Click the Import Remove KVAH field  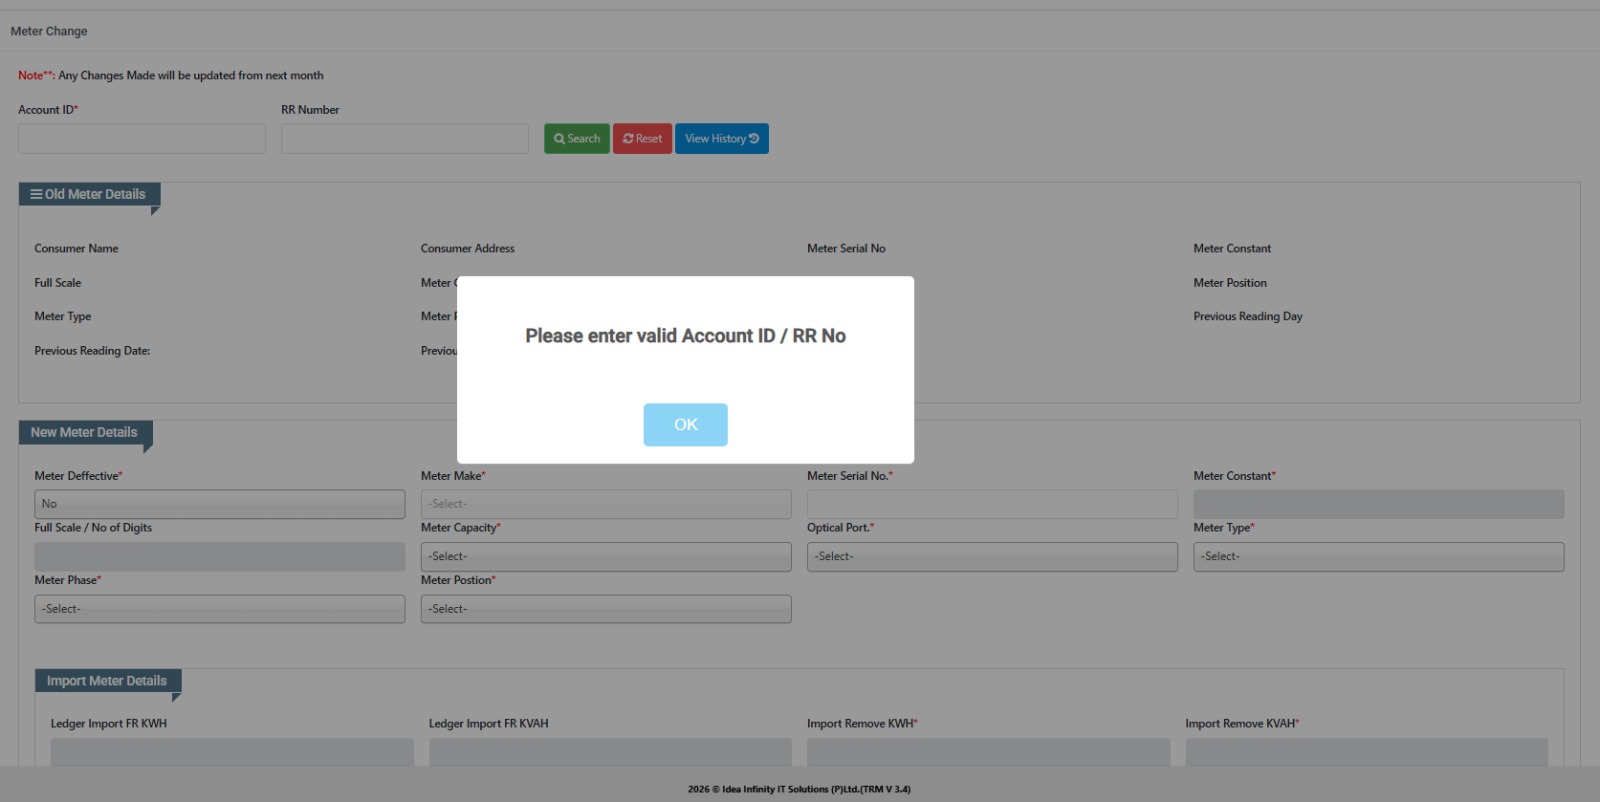click(1366, 752)
